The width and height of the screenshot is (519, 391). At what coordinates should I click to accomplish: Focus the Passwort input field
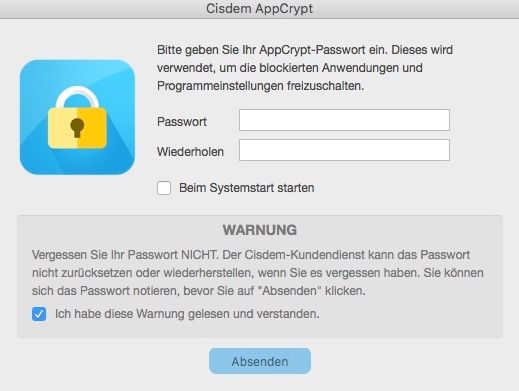point(344,120)
